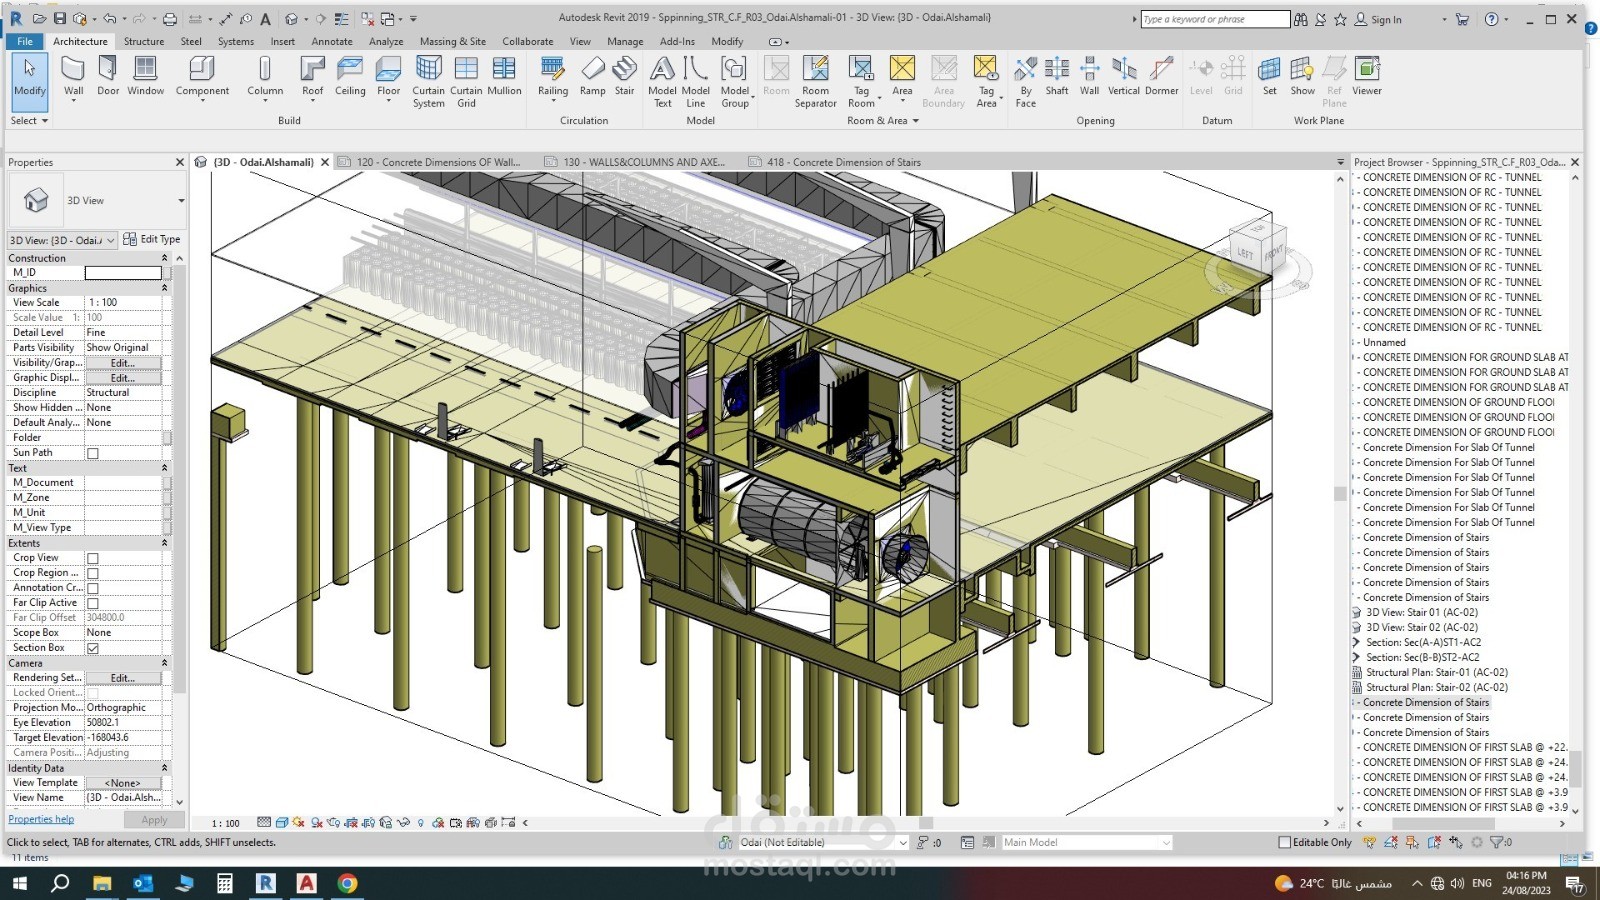The image size is (1600, 900).
Task: Select the Curtain Grid tool
Action: point(466,82)
